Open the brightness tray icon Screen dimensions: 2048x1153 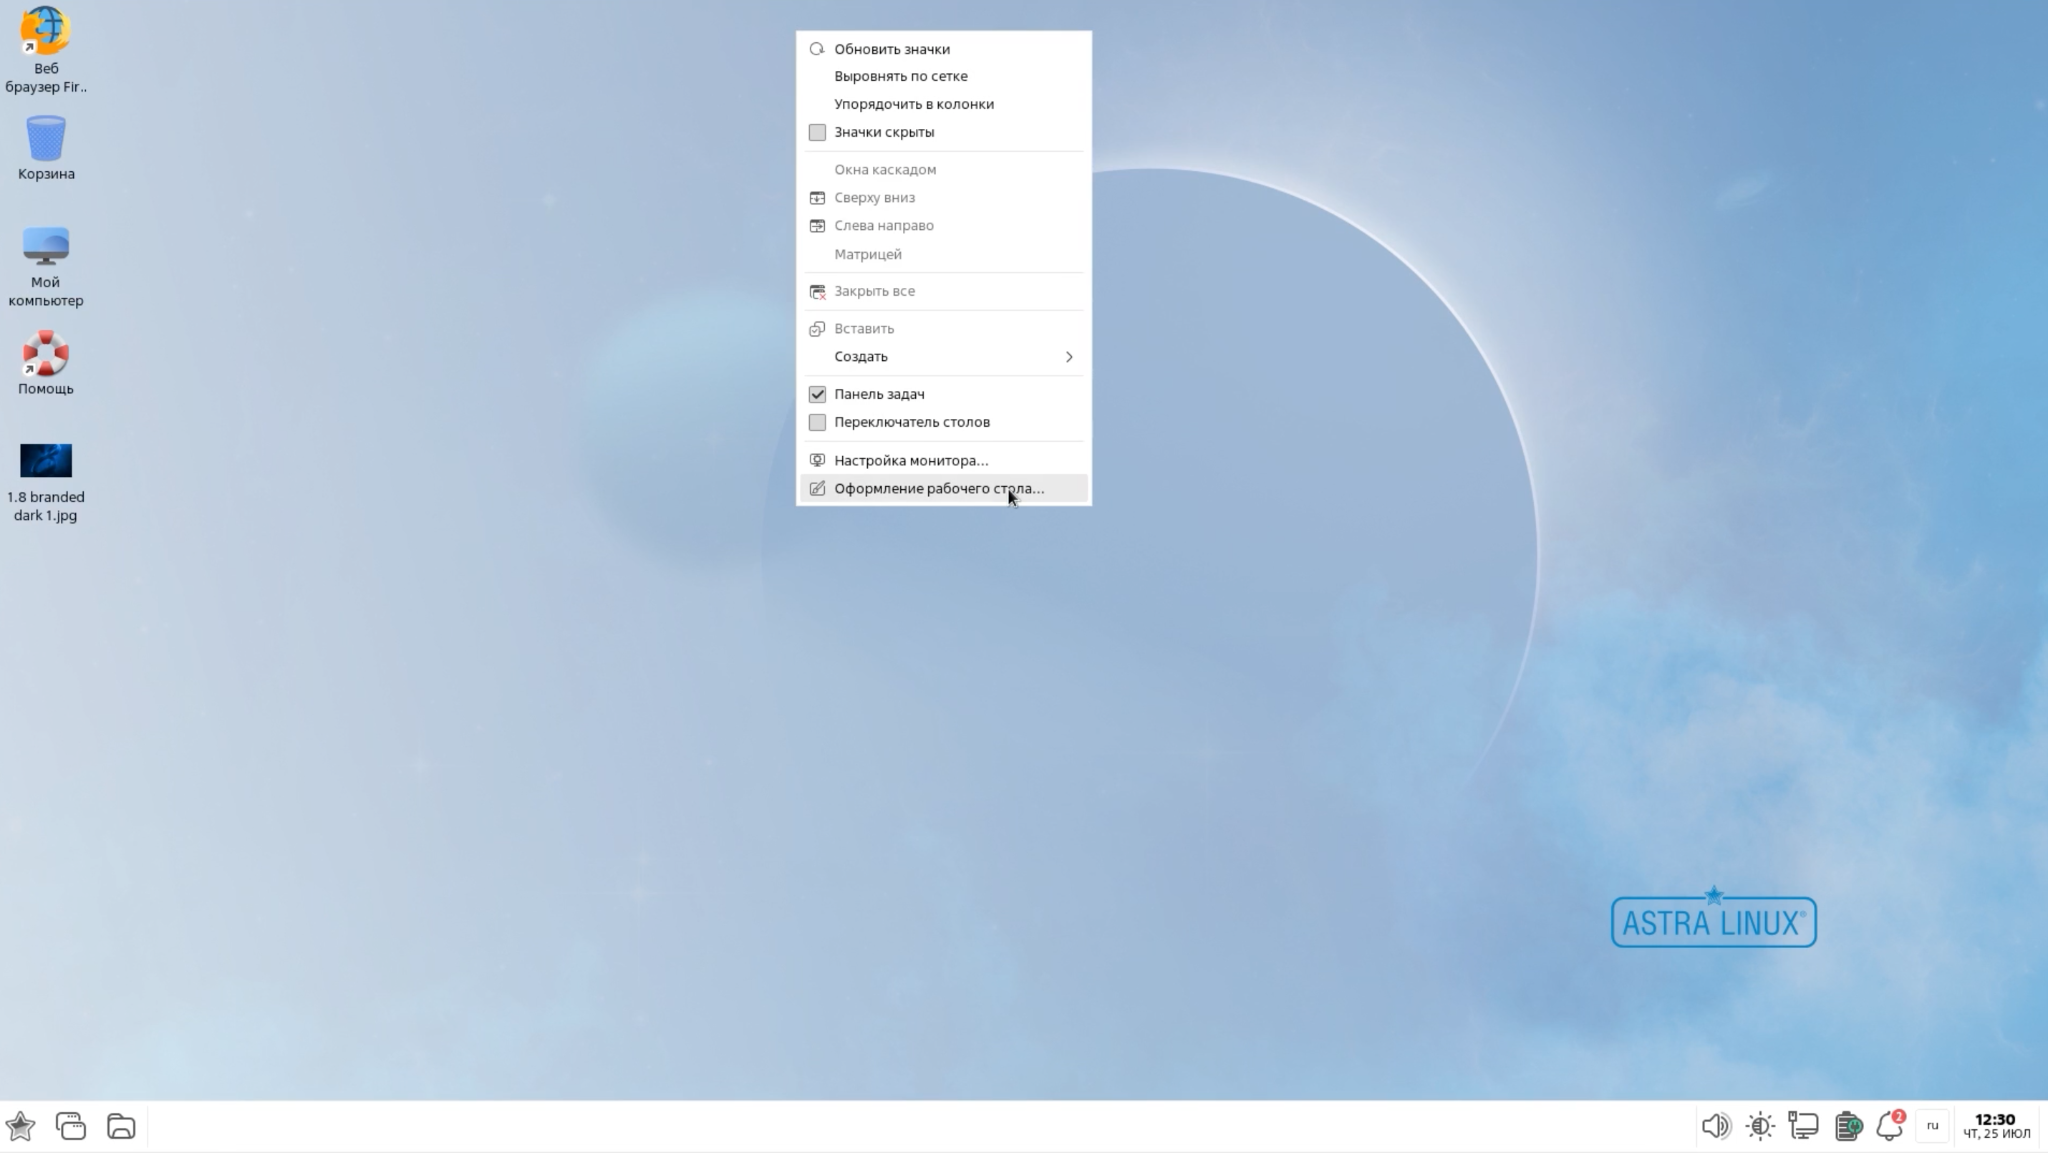[1760, 1126]
